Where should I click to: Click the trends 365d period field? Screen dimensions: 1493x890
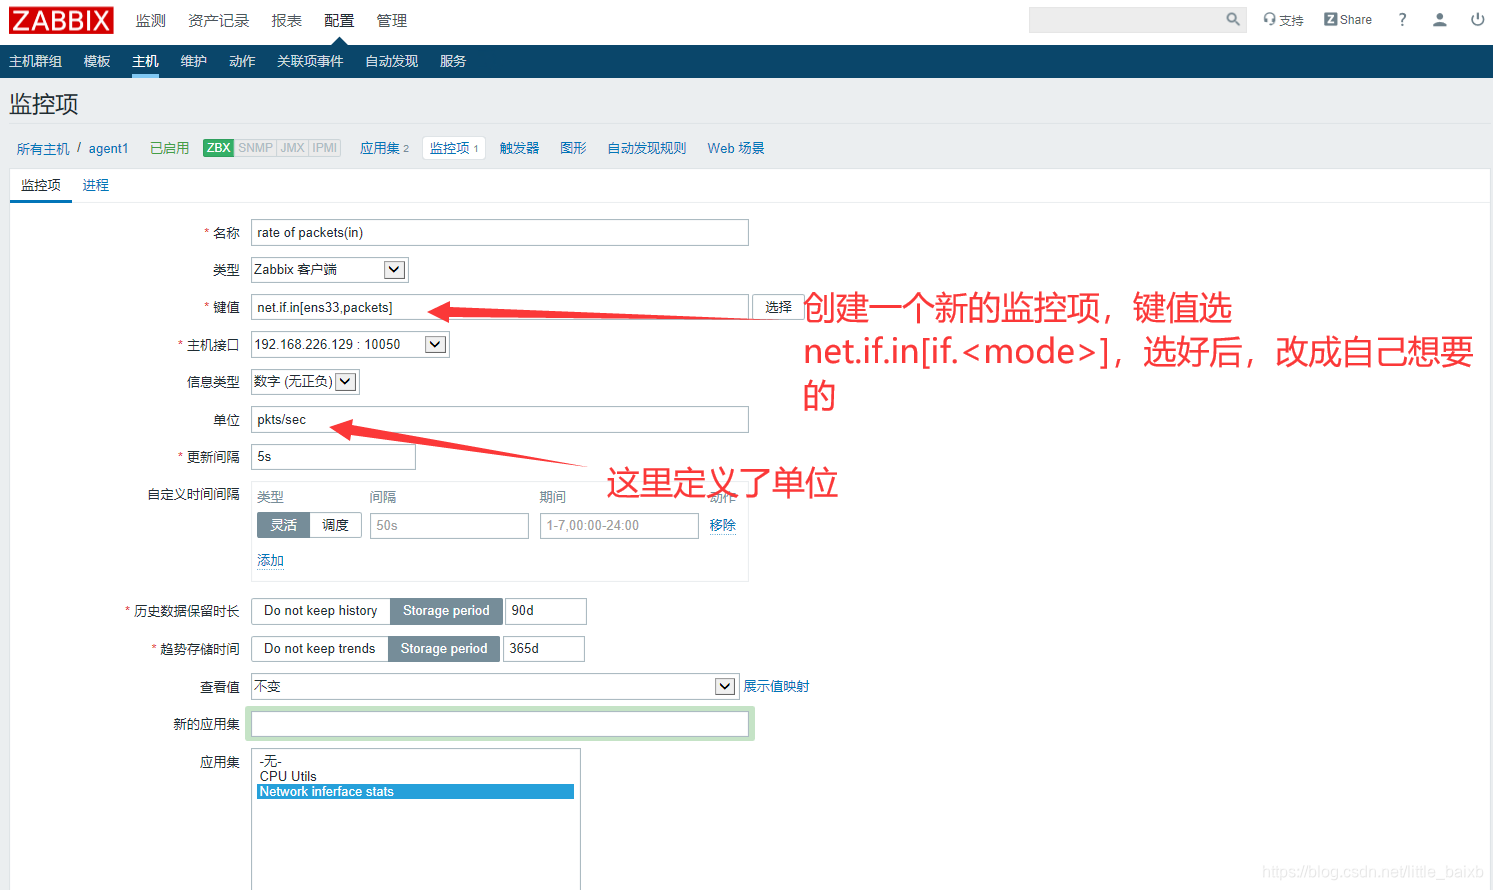point(543,649)
